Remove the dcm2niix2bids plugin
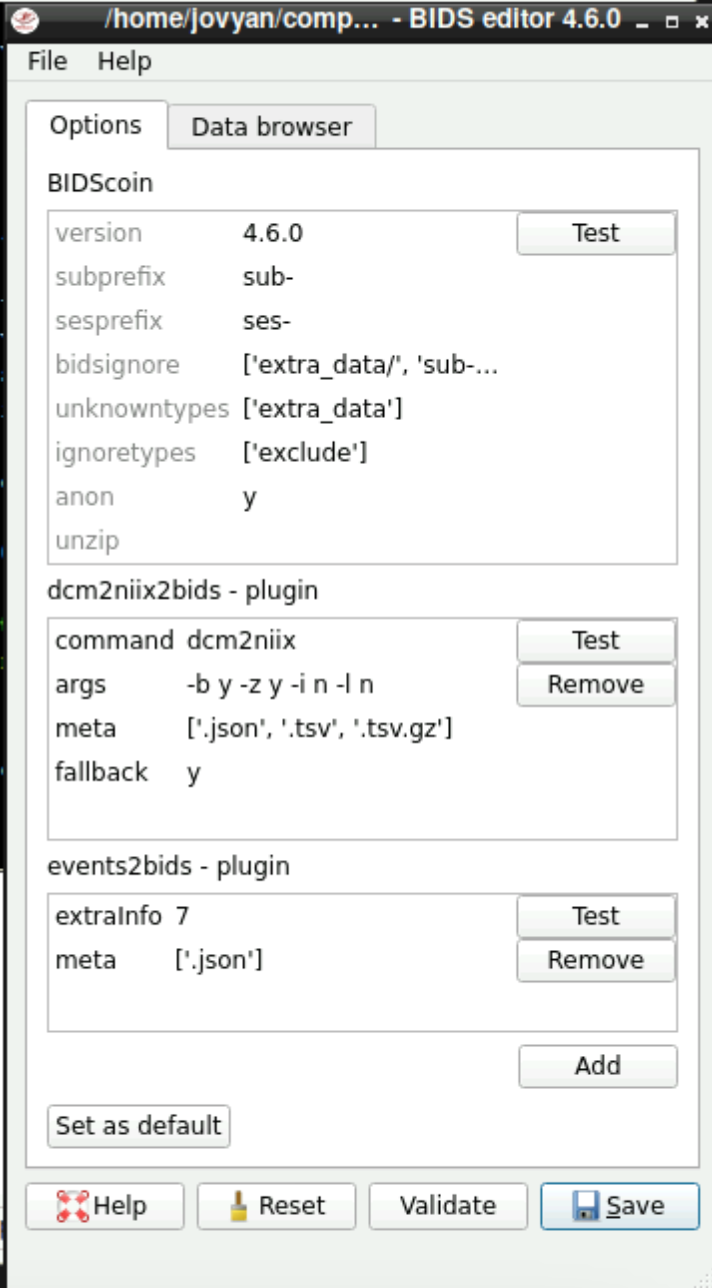Viewport: 712px width, 1288px height. click(596, 684)
